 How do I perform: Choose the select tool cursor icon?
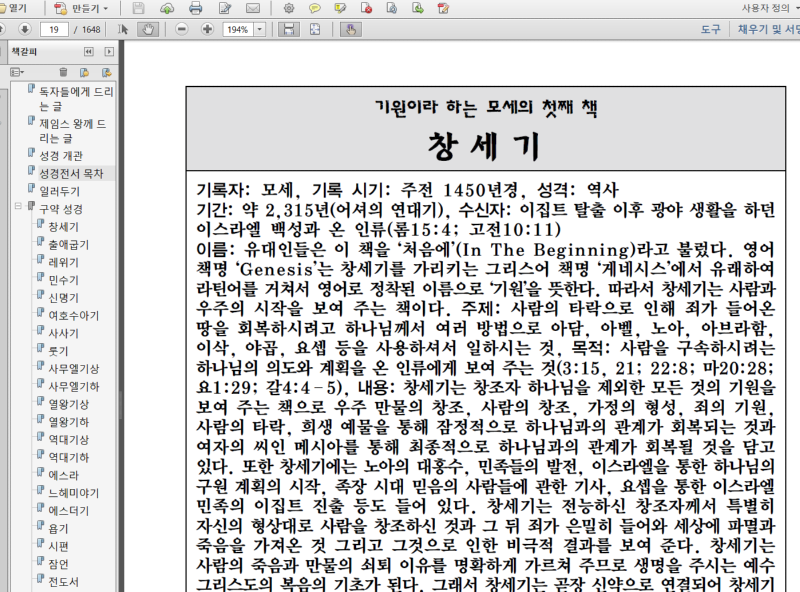click(x=123, y=29)
